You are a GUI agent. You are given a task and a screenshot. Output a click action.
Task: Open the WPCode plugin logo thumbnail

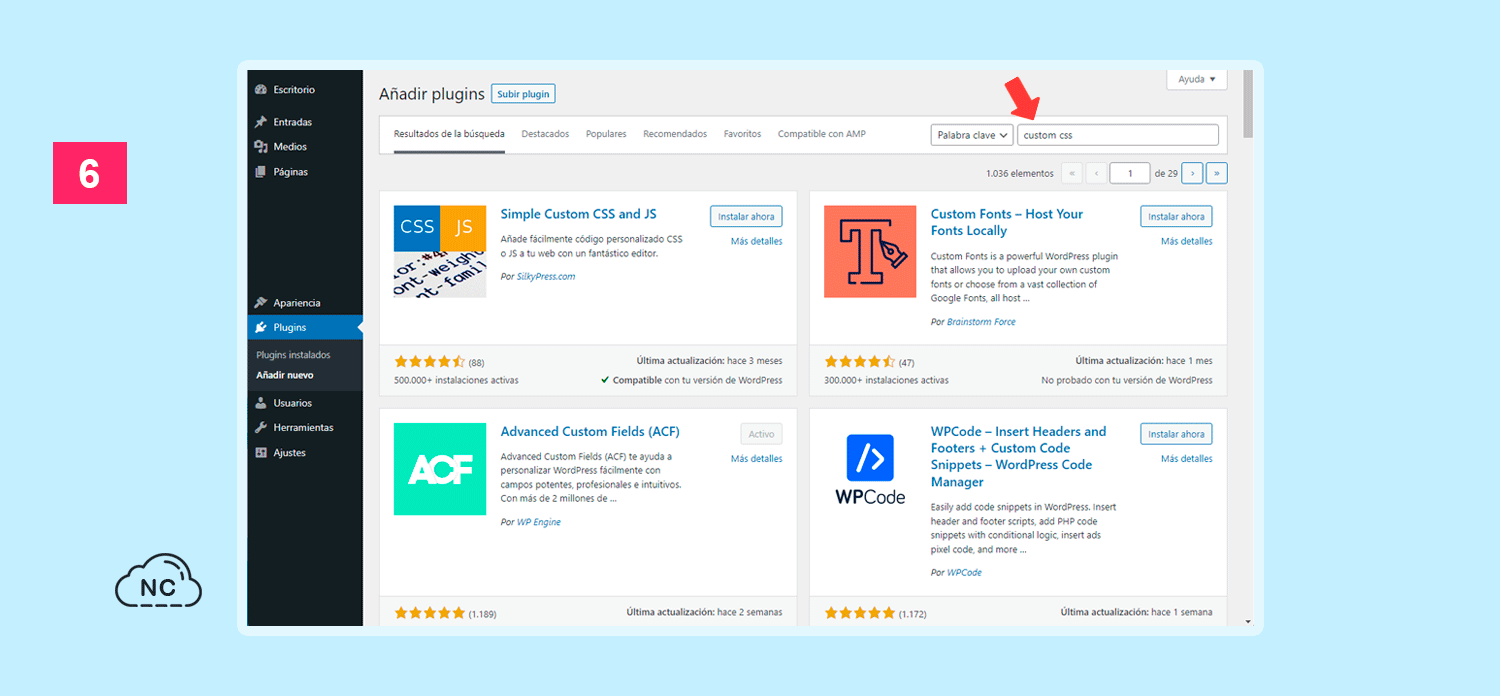870,469
